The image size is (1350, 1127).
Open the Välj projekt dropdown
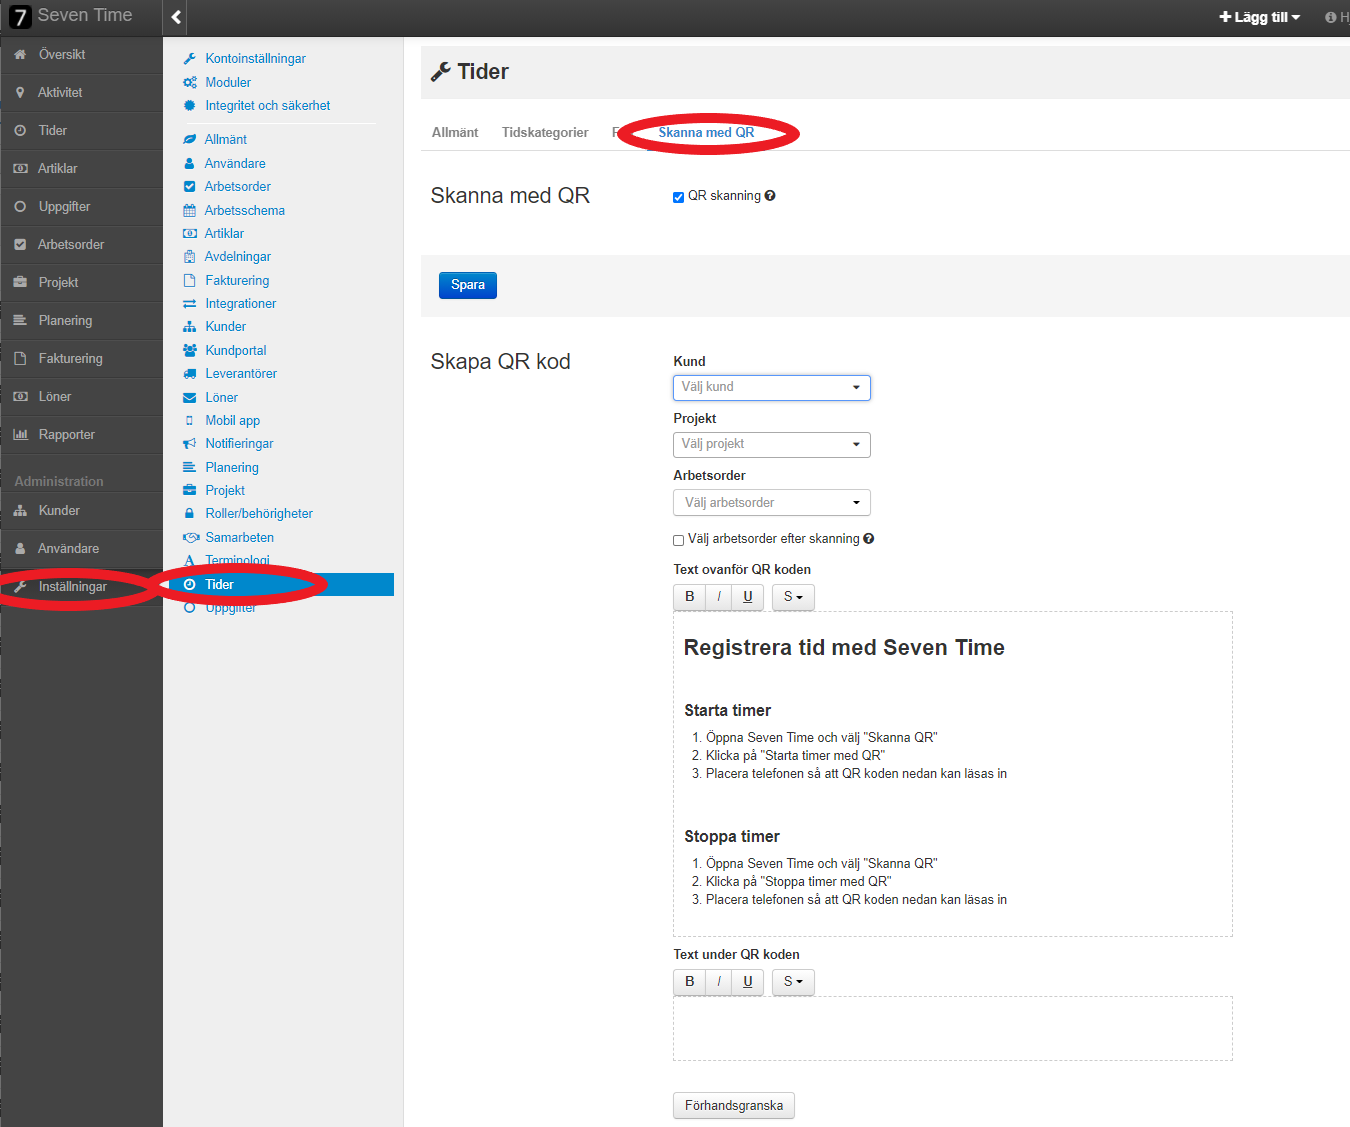[772, 445]
